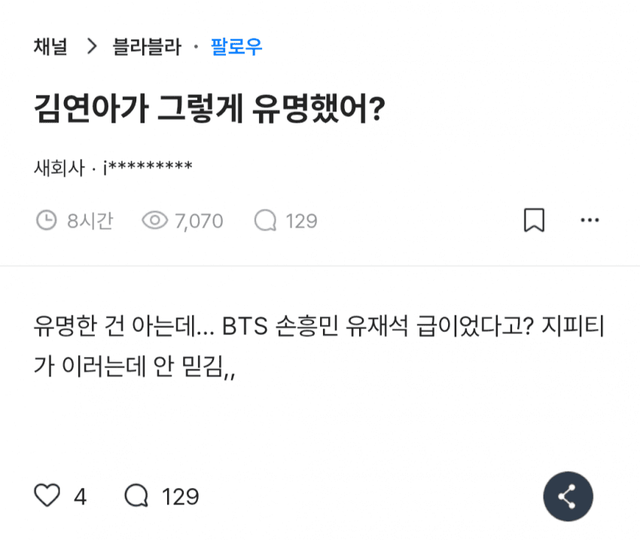Image resolution: width=640 pixels, height=540 pixels.
Task: Click the like count 4 beside the heart
Action: pos(80,496)
